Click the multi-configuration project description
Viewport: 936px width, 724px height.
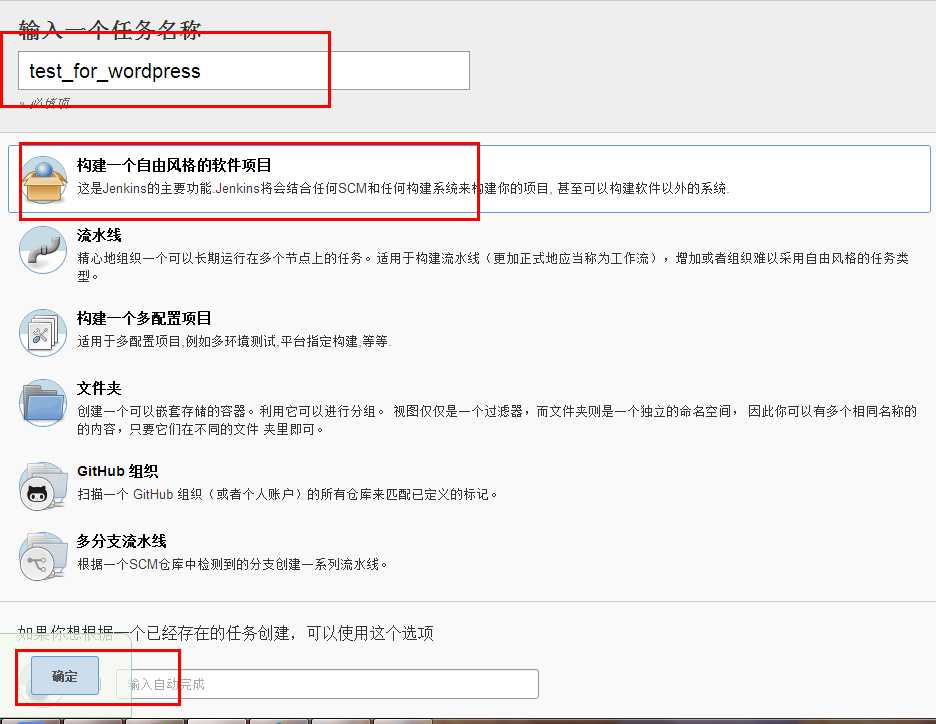(x=233, y=341)
